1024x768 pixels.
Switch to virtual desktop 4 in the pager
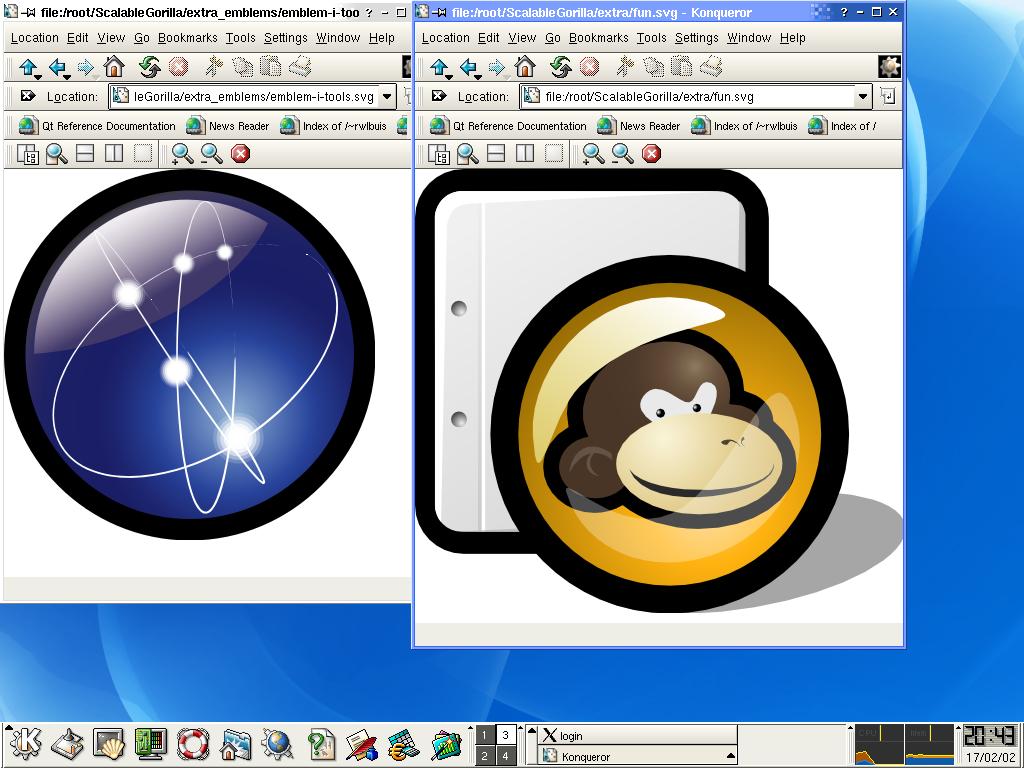coord(505,756)
